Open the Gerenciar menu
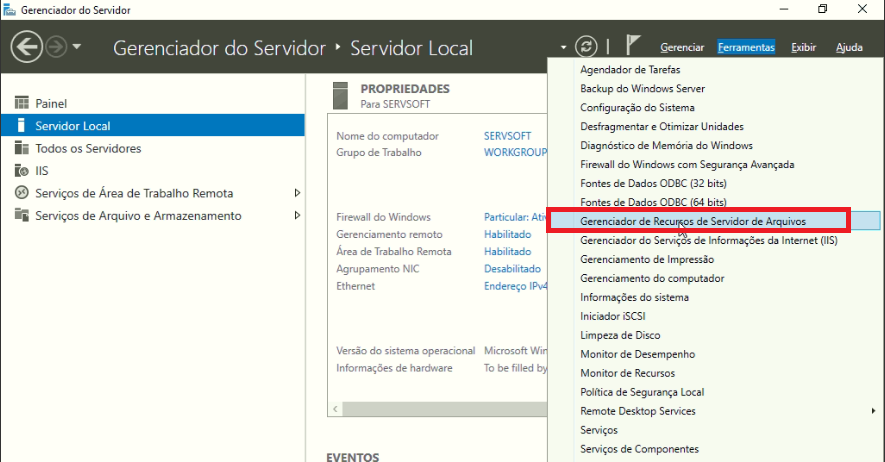The height and width of the screenshot is (462, 885). [x=682, y=48]
